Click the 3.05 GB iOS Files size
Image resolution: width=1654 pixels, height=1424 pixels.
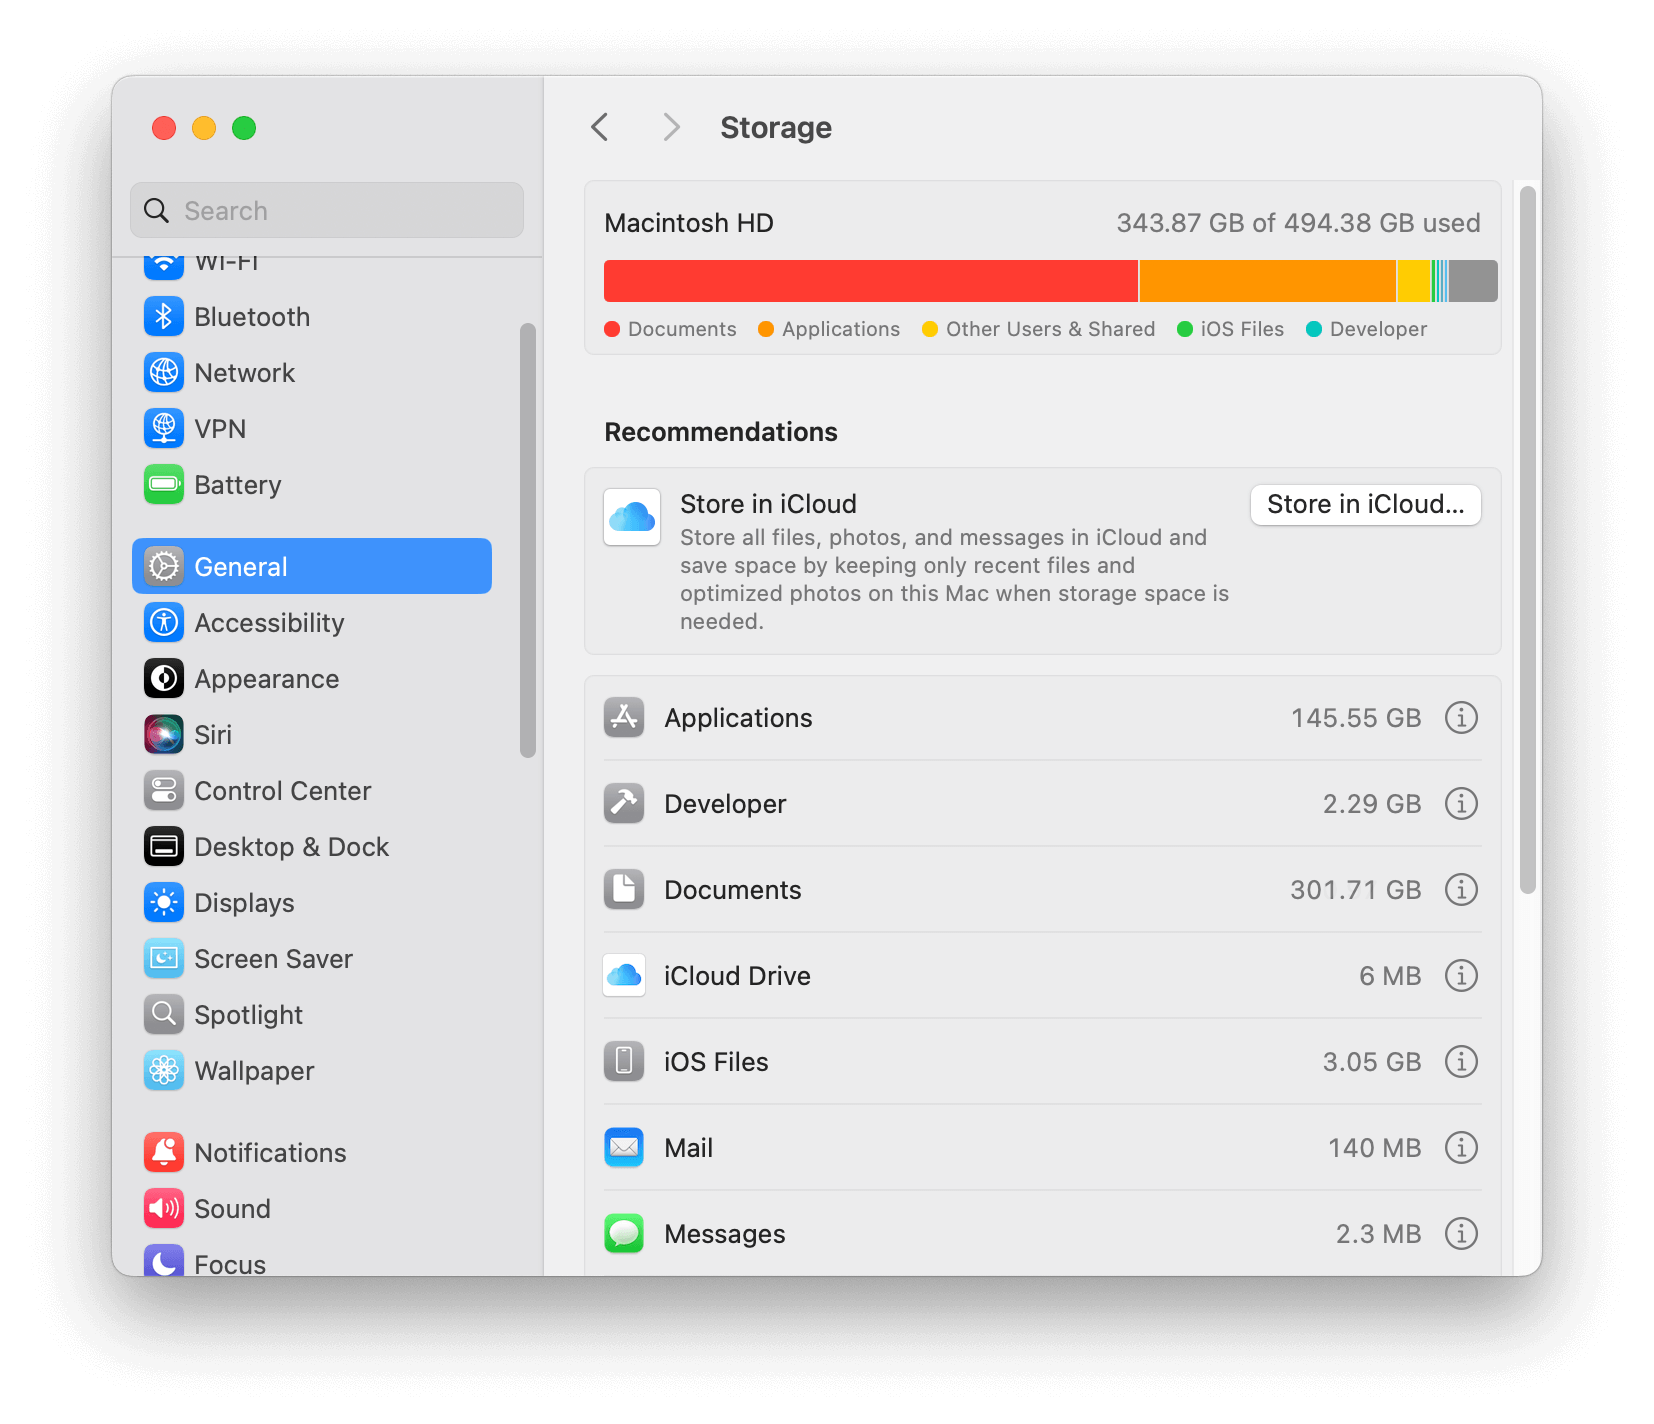click(1372, 1062)
